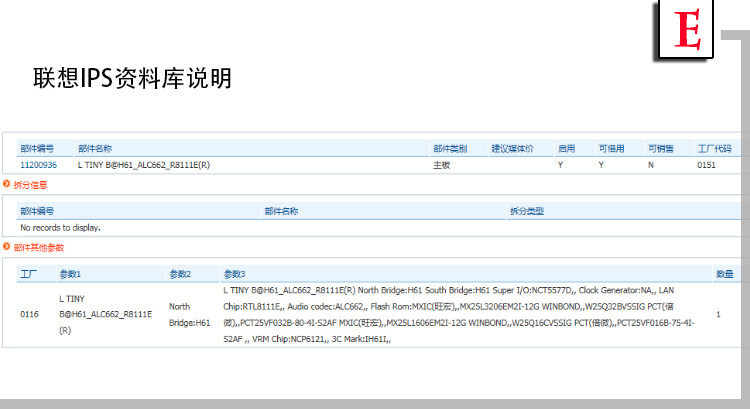Sort by 部件编号 column in top table
This screenshot has height=409, width=750.
click(37, 149)
